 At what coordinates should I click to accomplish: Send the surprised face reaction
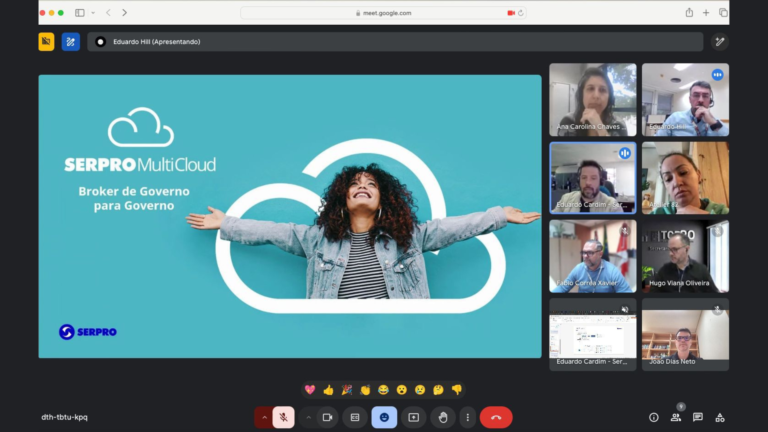(x=402, y=390)
